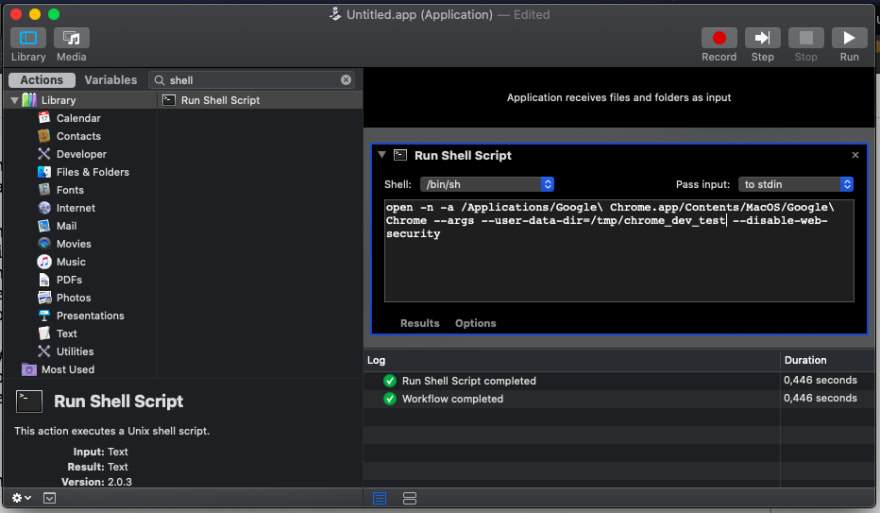880x513 pixels.
Task: Click the shell search field
Action: click(253, 80)
